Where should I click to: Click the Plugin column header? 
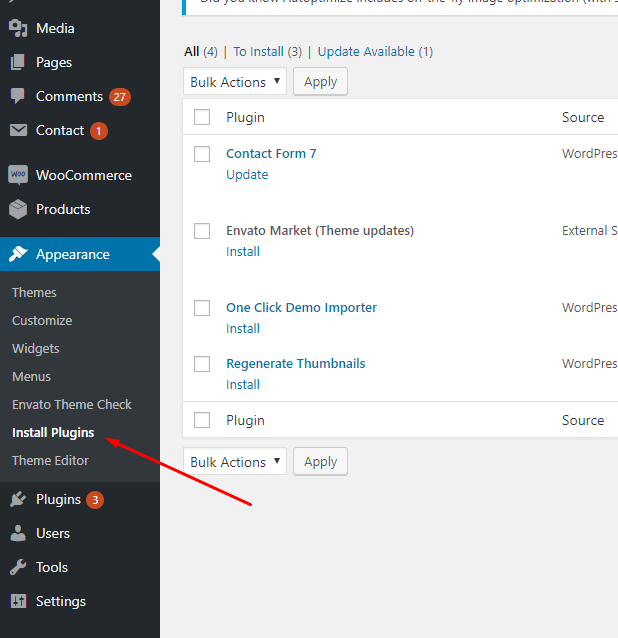tap(245, 118)
